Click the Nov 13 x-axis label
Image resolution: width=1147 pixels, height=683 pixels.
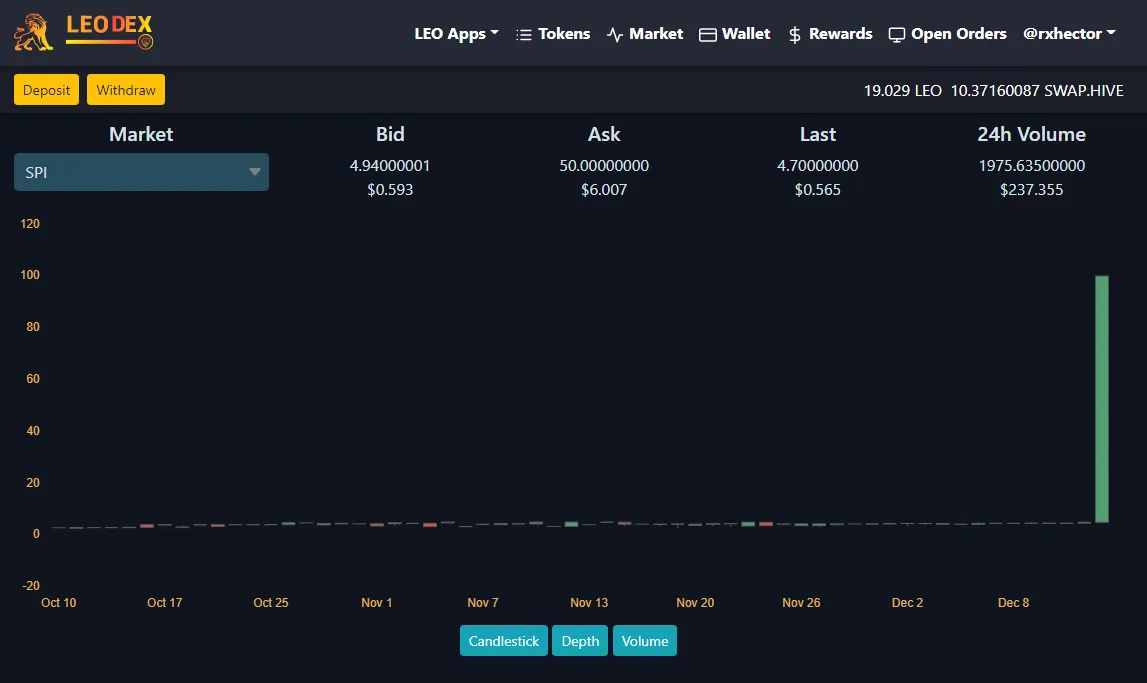(589, 603)
